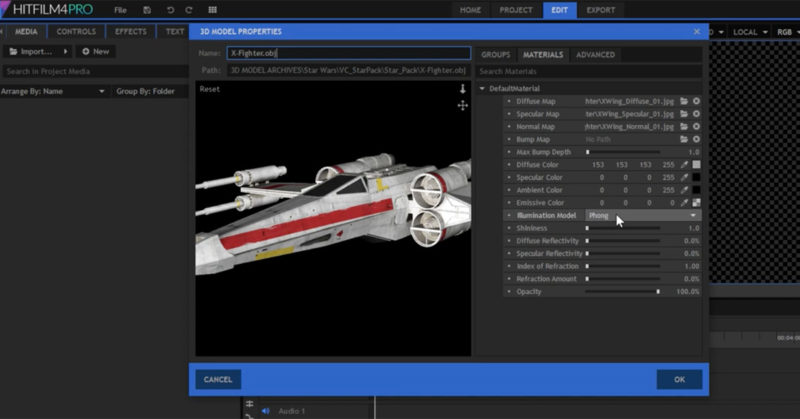800x419 pixels.
Task: Open the Emissive Color transparent swatch
Action: [x=696, y=203]
